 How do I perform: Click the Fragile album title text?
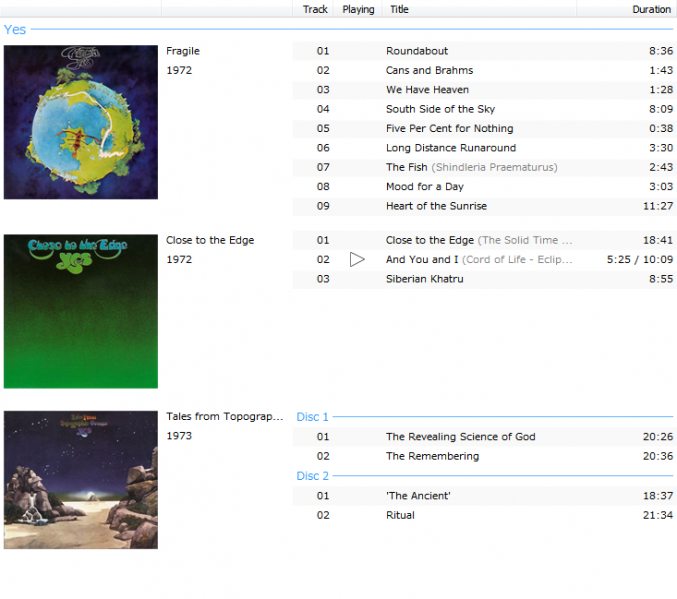(182, 51)
